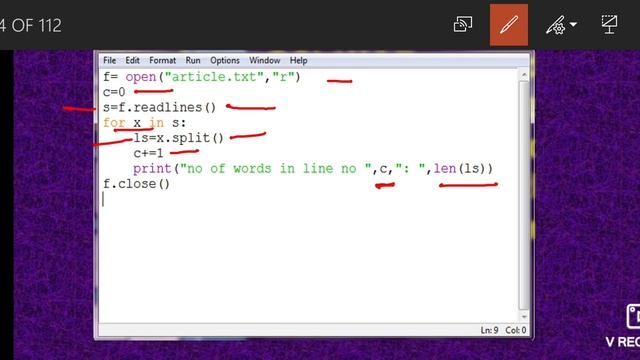Viewport: 640px width, 360px height.
Task: Open the Window menu
Action: click(x=264, y=60)
